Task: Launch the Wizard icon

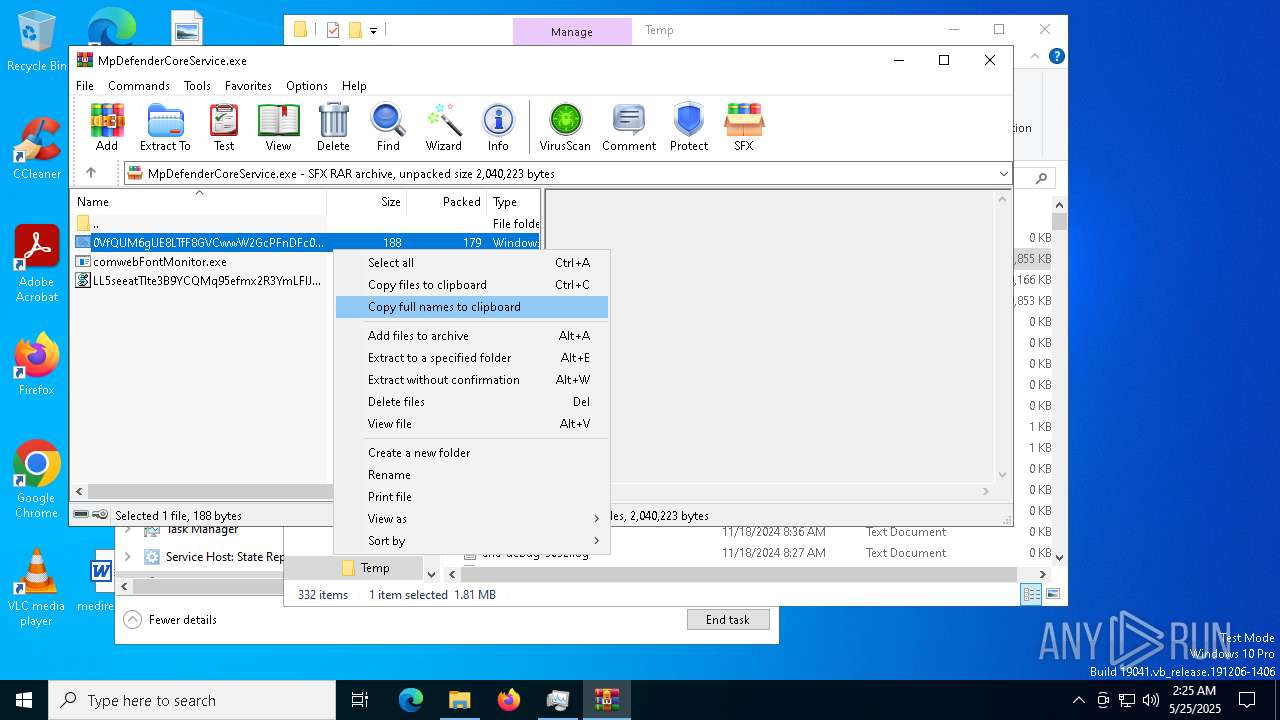Action: 443,127
